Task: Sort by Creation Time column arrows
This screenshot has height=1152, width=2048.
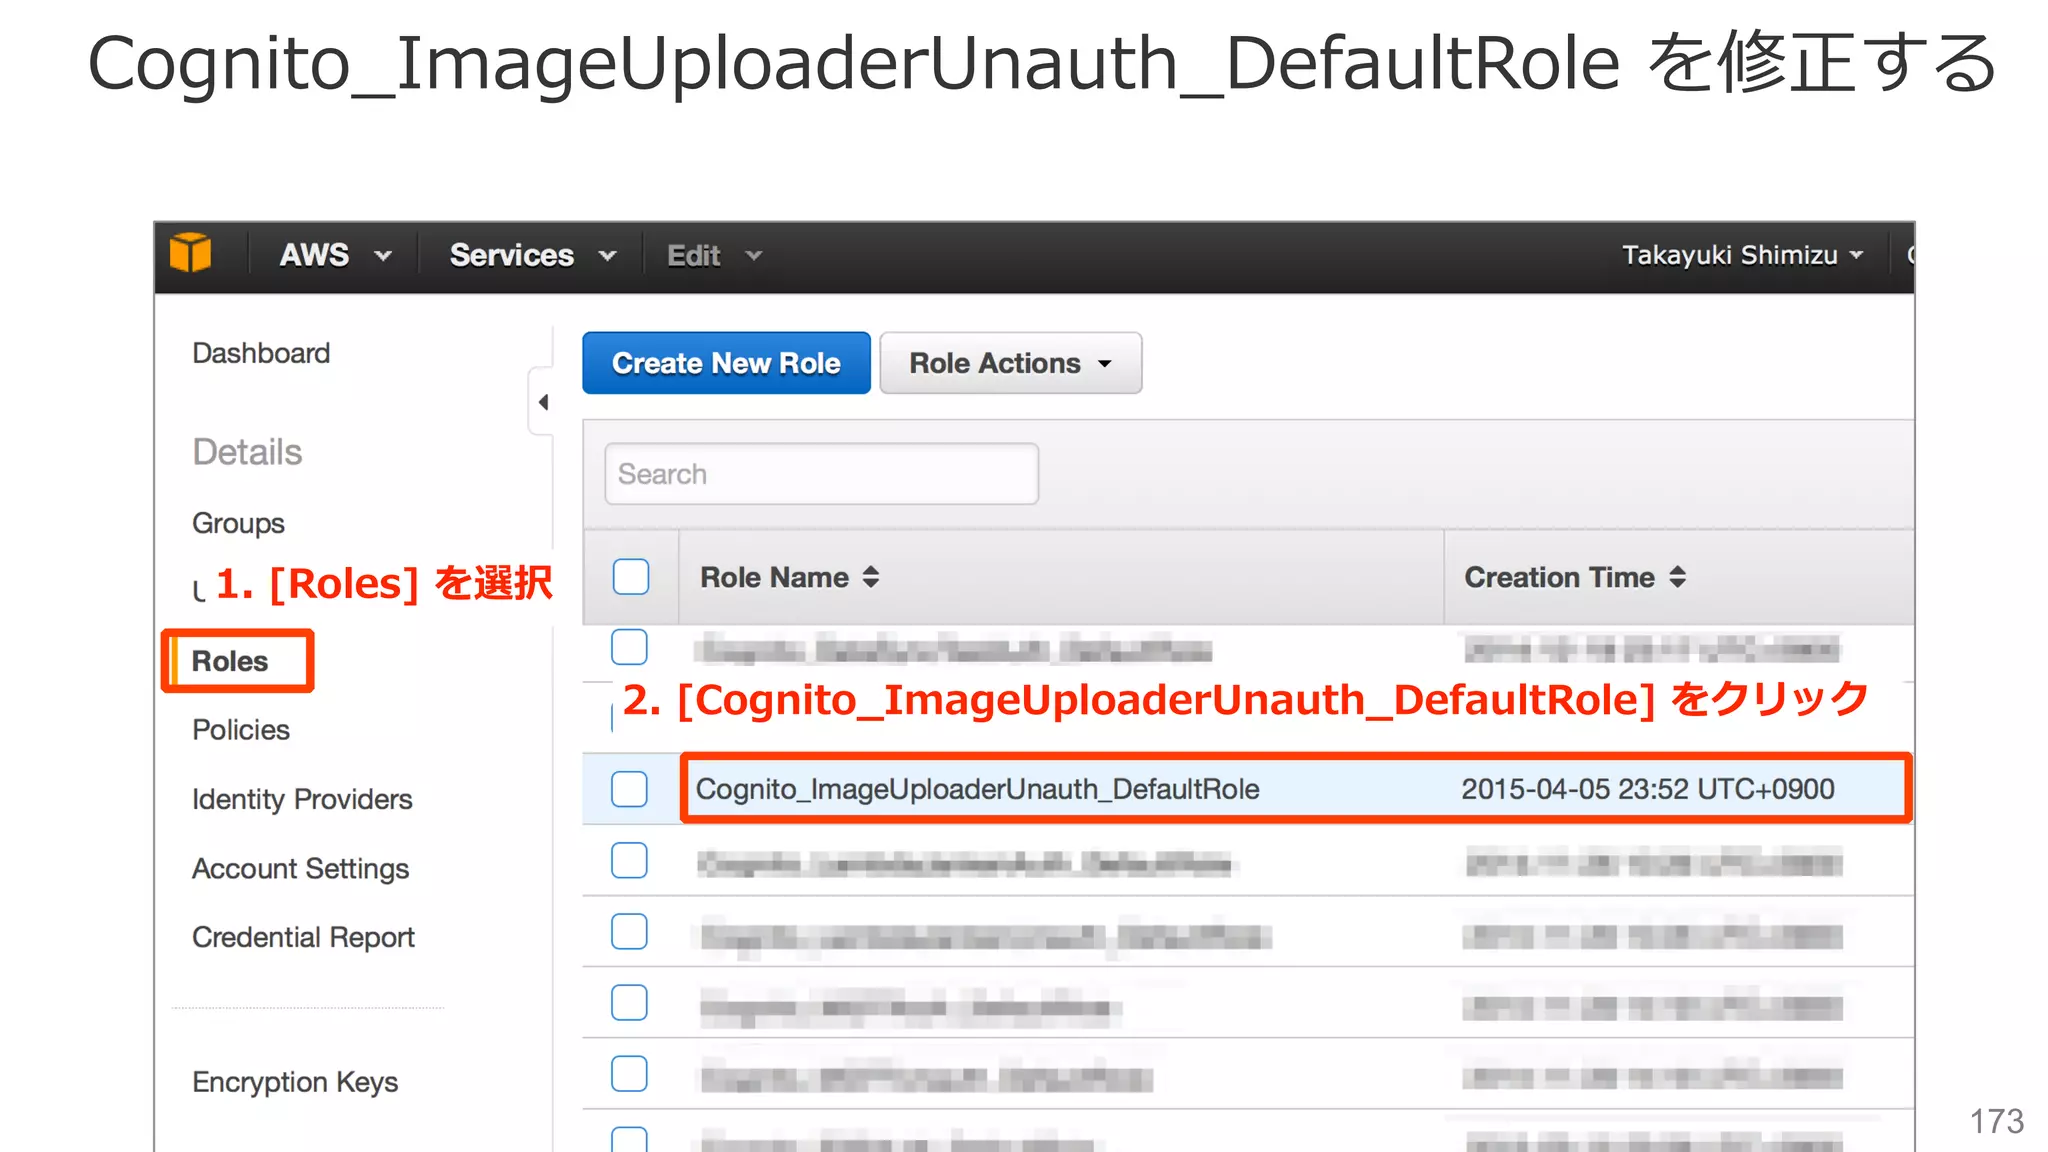Action: pos(1678,577)
